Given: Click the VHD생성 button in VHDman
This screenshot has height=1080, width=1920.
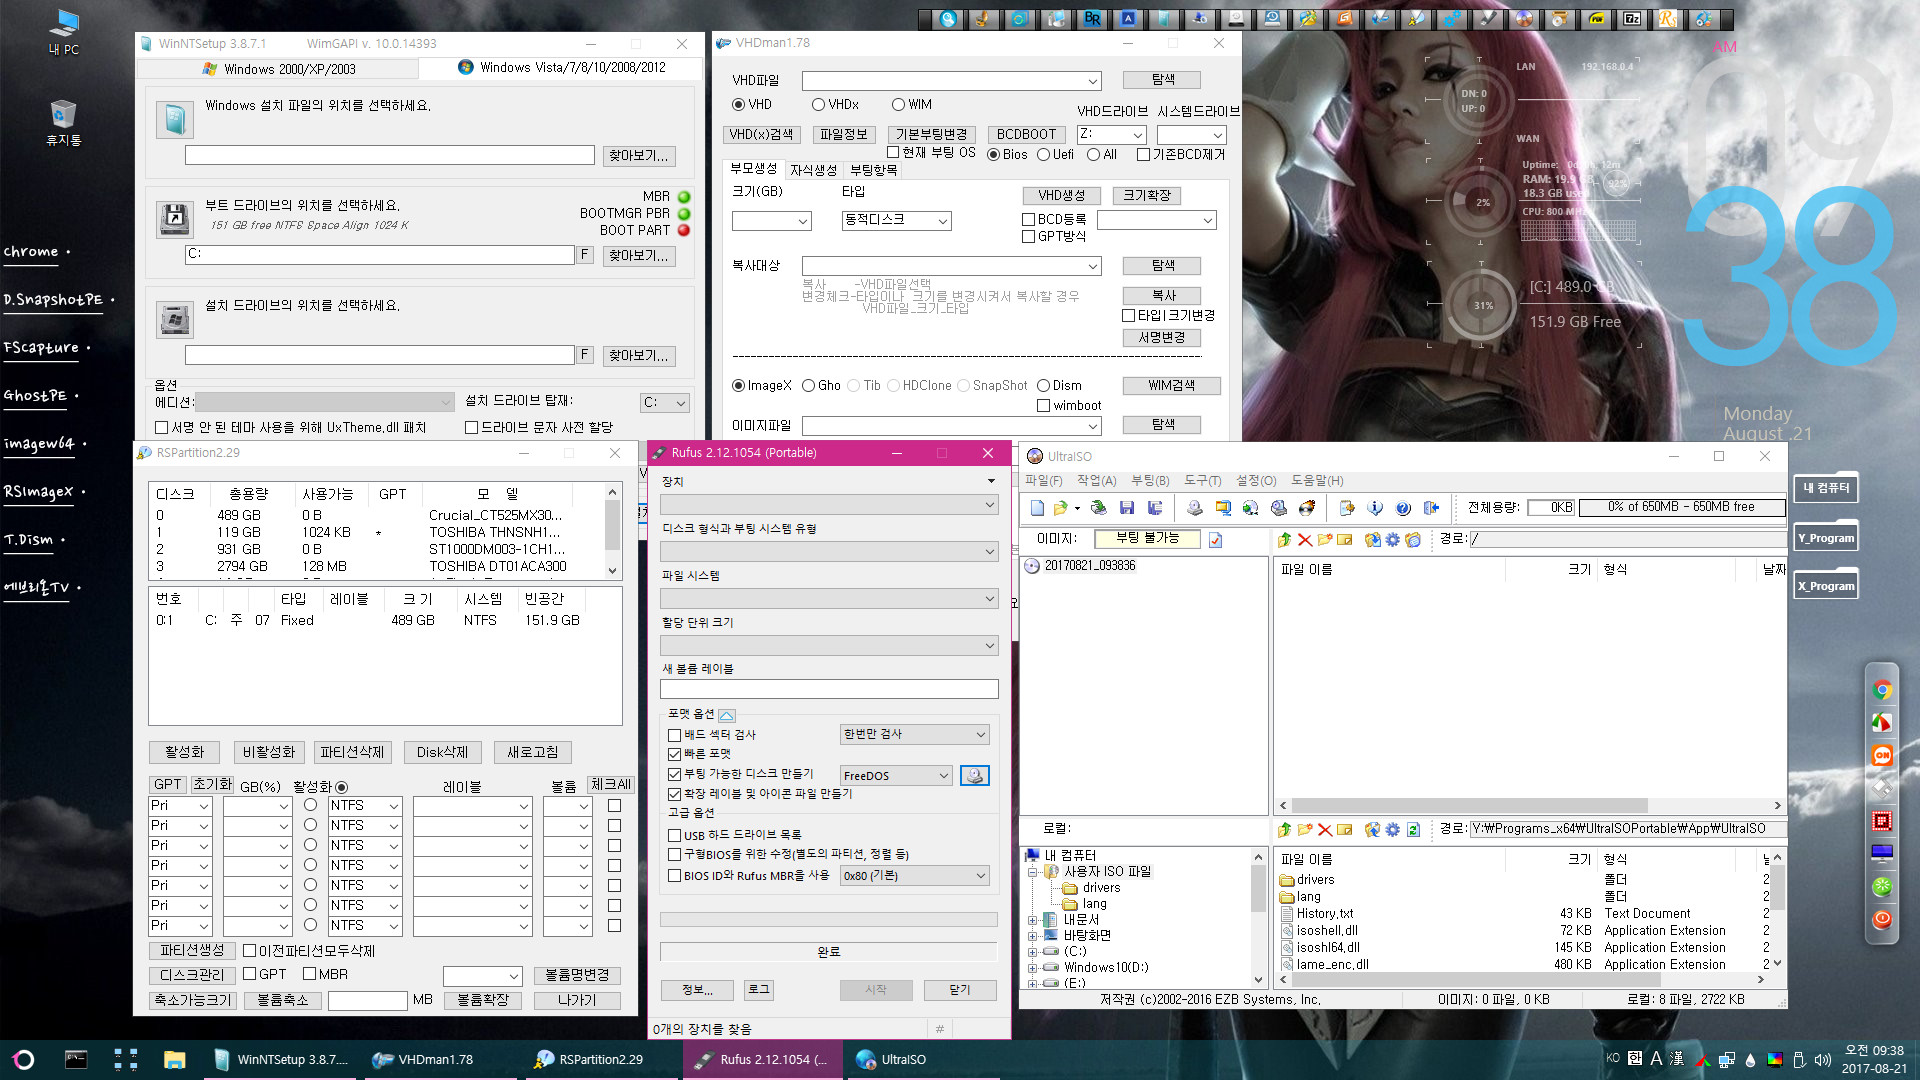Looking at the screenshot, I should pyautogui.click(x=1061, y=196).
